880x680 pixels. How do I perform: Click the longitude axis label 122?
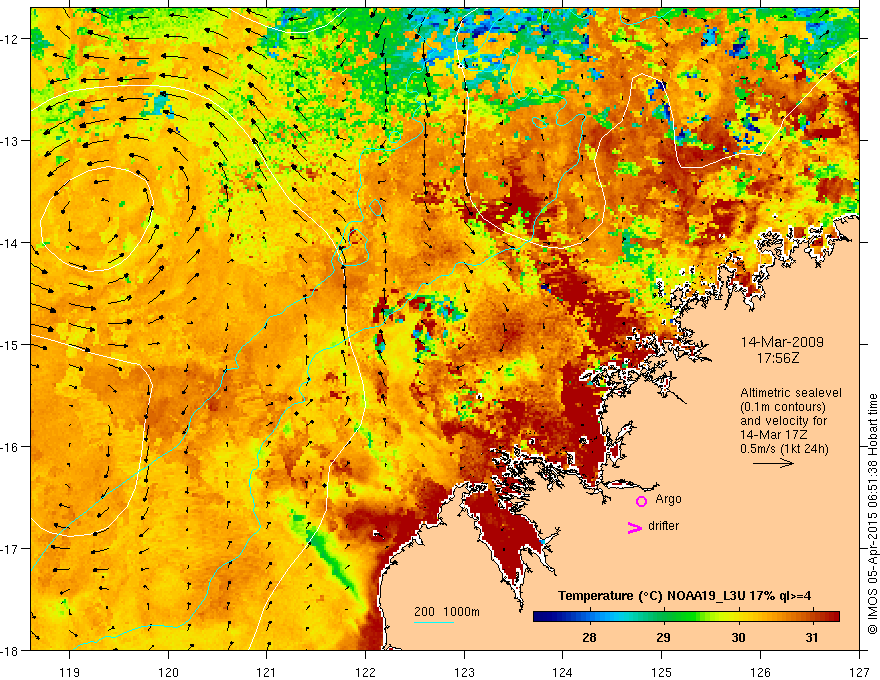[365, 672]
